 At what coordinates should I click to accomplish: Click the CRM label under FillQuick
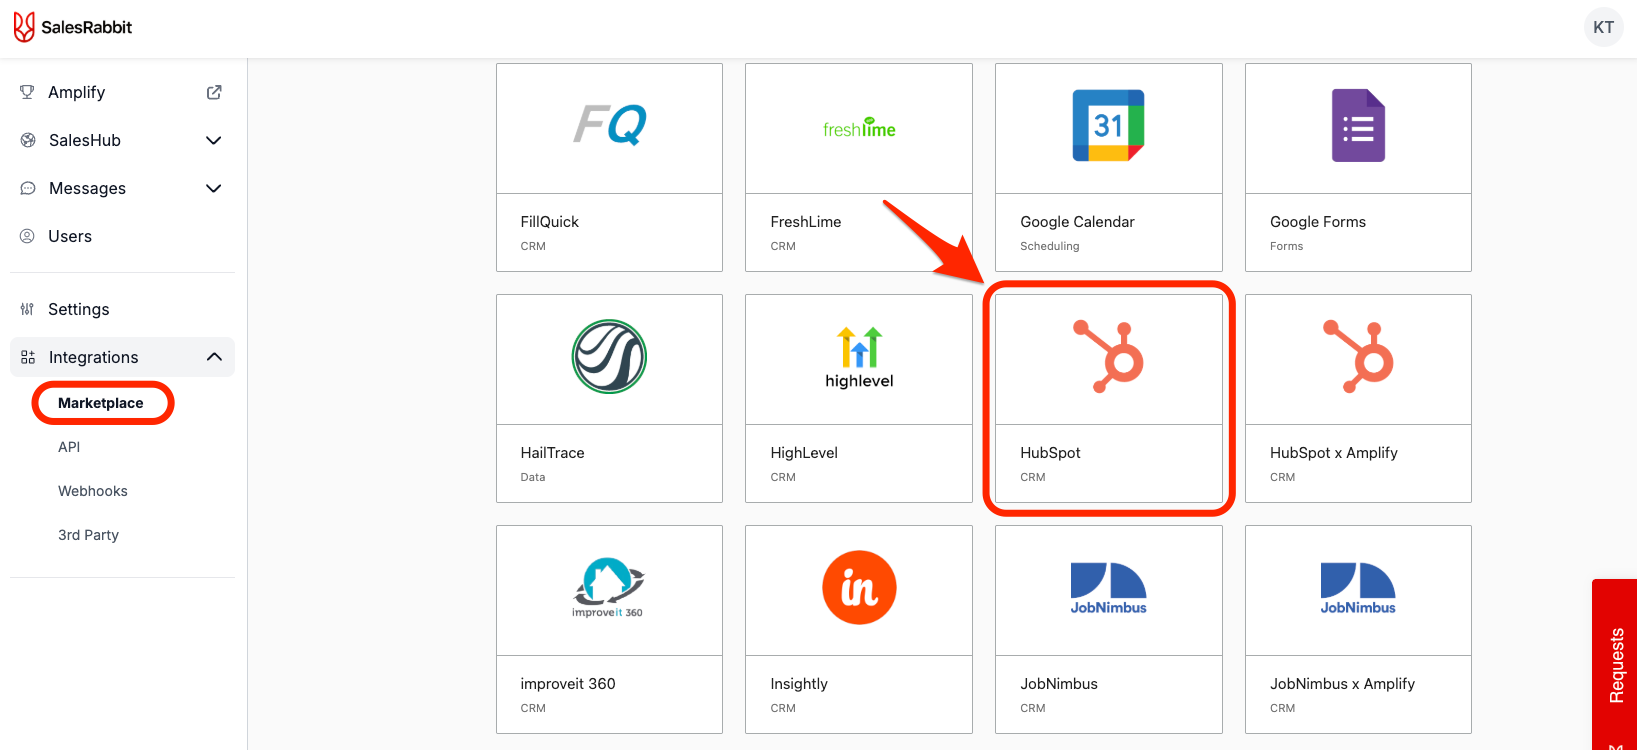(x=533, y=246)
